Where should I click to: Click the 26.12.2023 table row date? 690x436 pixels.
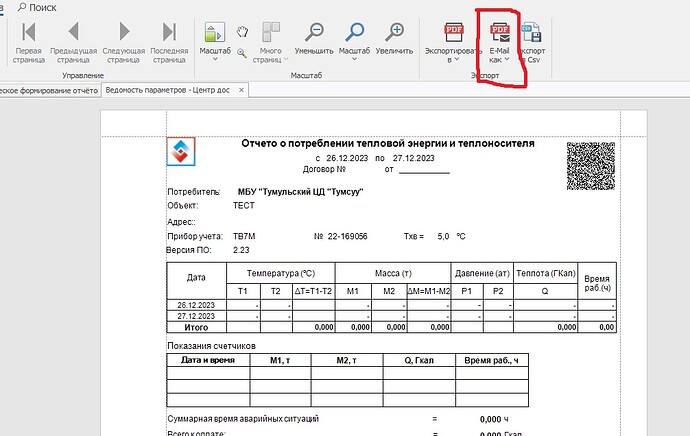[196, 305]
